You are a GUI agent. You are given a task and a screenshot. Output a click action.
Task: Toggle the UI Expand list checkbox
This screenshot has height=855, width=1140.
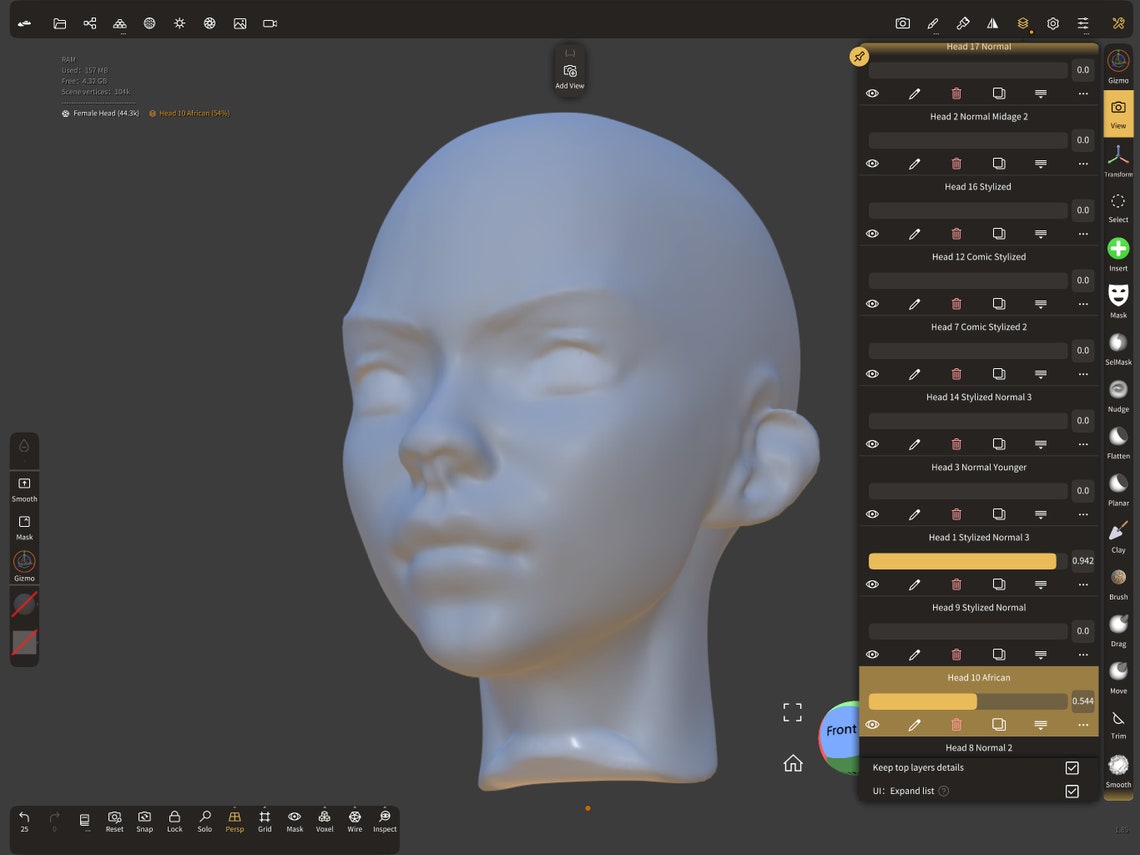point(1072,790)
